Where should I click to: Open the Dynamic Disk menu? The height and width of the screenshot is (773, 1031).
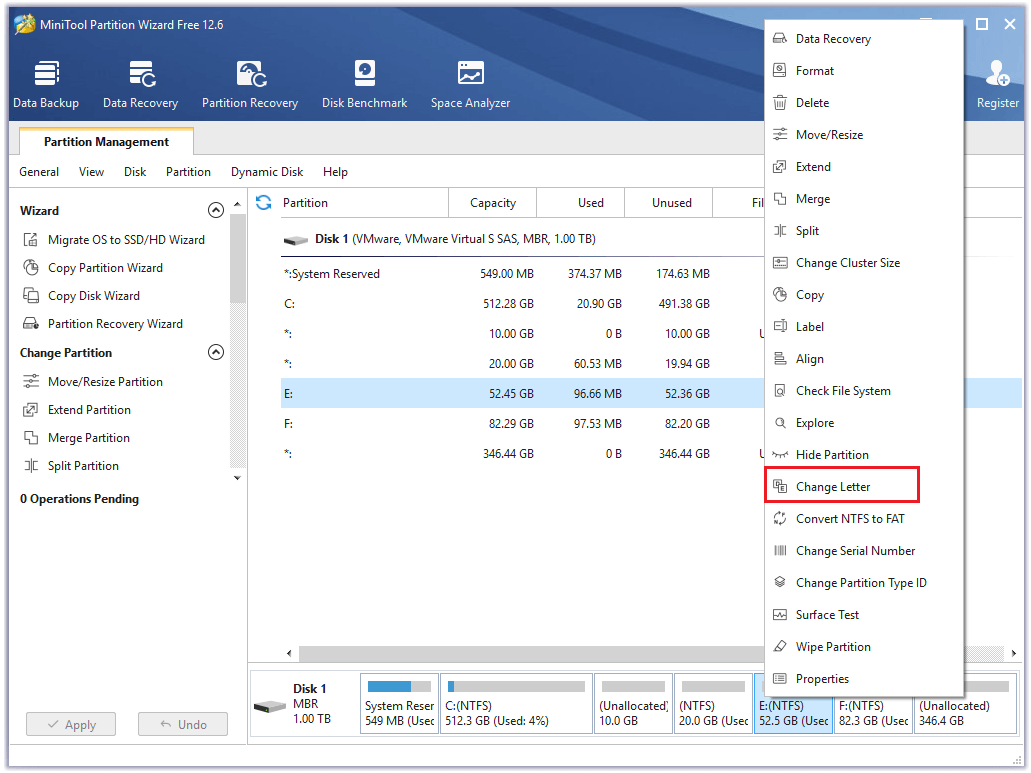267,172
